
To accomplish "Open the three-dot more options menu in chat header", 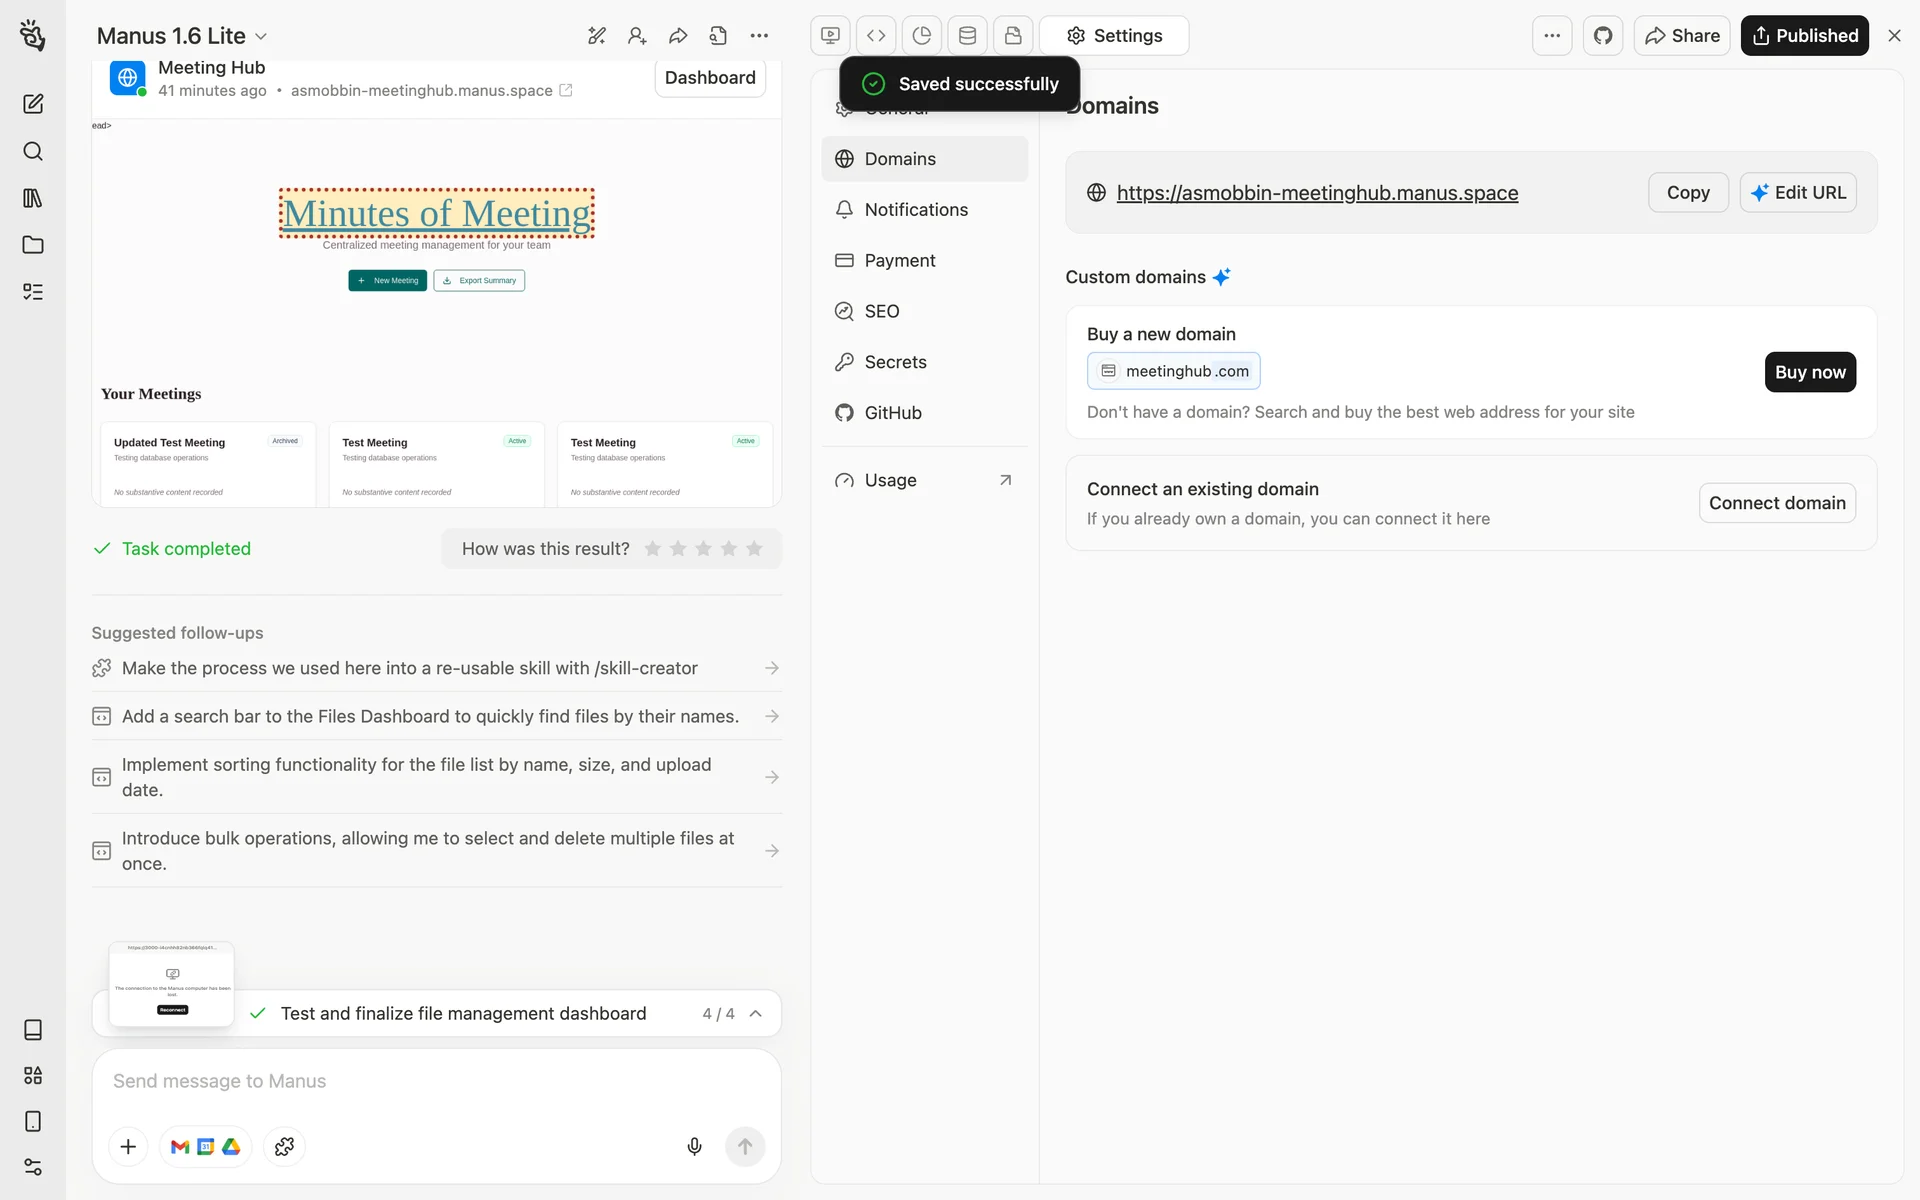I will pyautogui.click(x=759, y=36).
